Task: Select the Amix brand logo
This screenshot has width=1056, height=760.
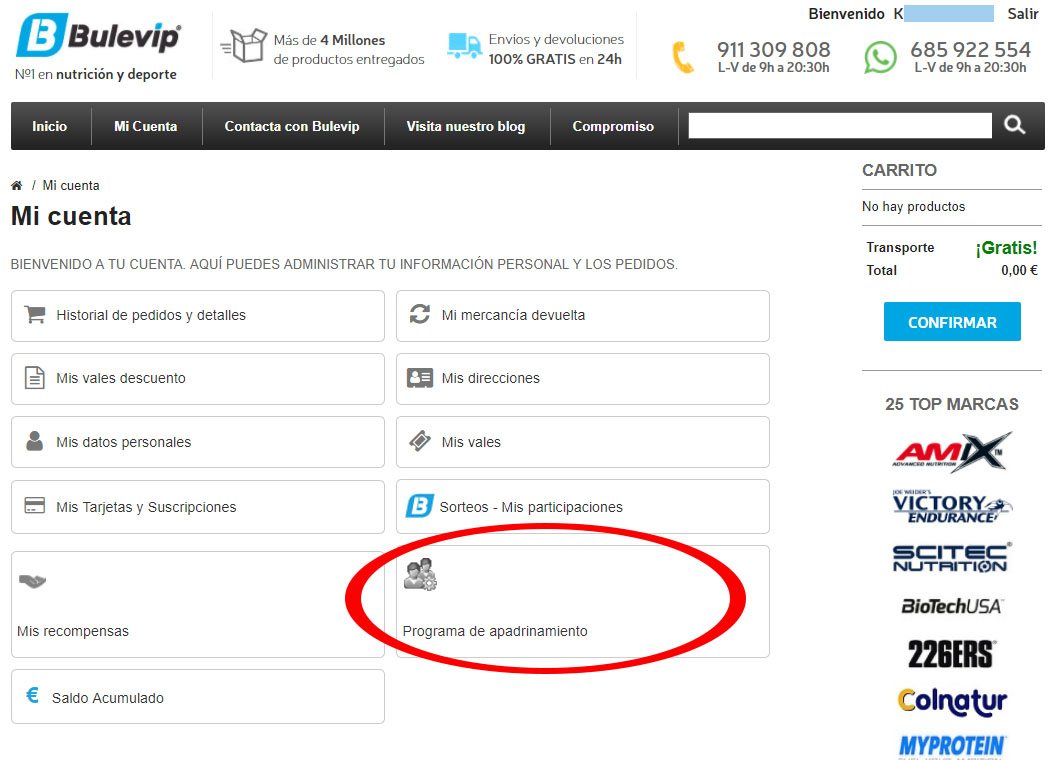Action: click(x=952, y=453)
